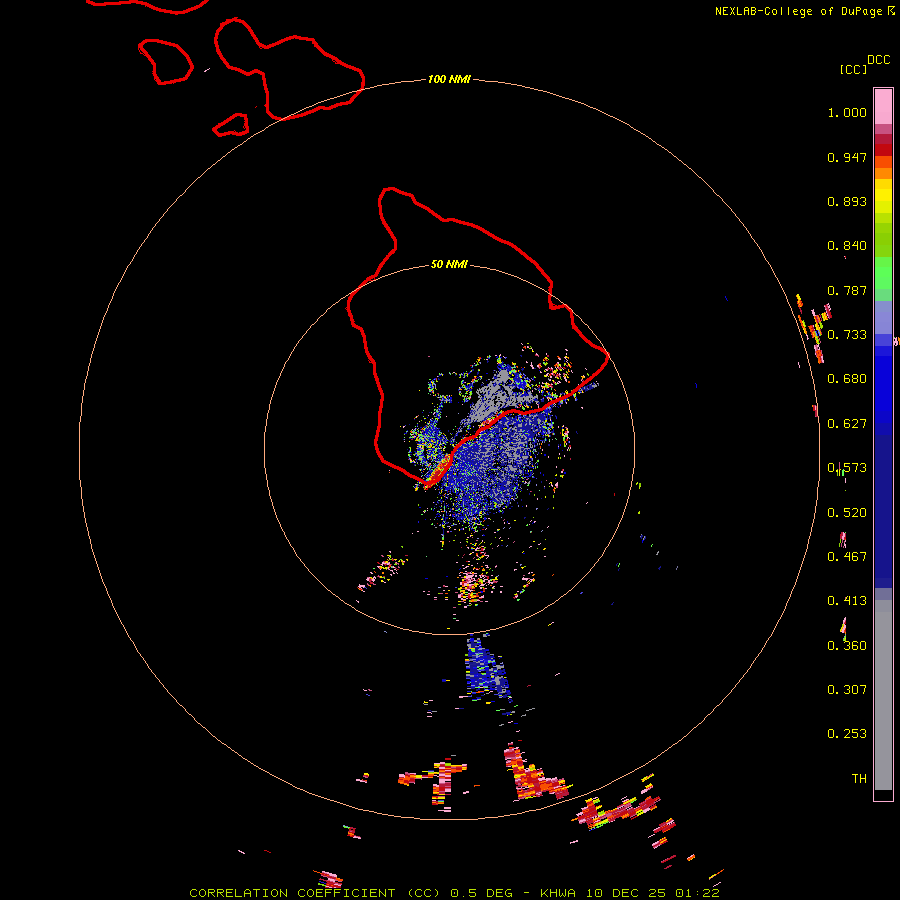This screenshot has width=900, height=900.
Task: Select the 0.413 scale value
Action: [x=847, y=601]
